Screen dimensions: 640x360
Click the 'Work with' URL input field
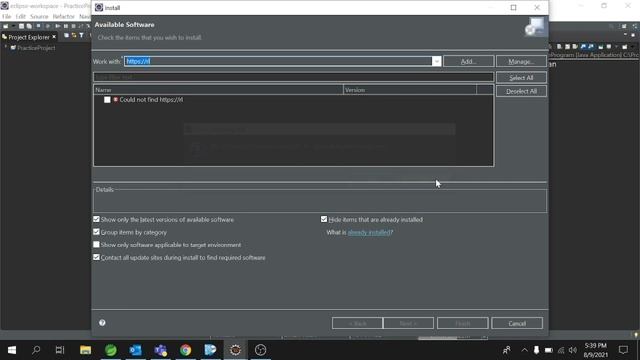click(278, 61)
